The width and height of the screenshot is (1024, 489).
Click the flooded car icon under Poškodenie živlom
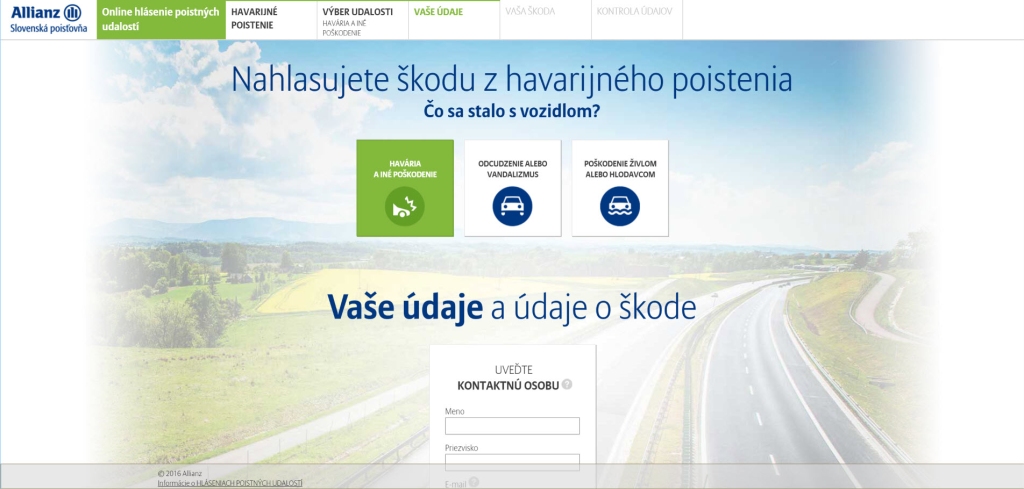[x=620, y=206]
